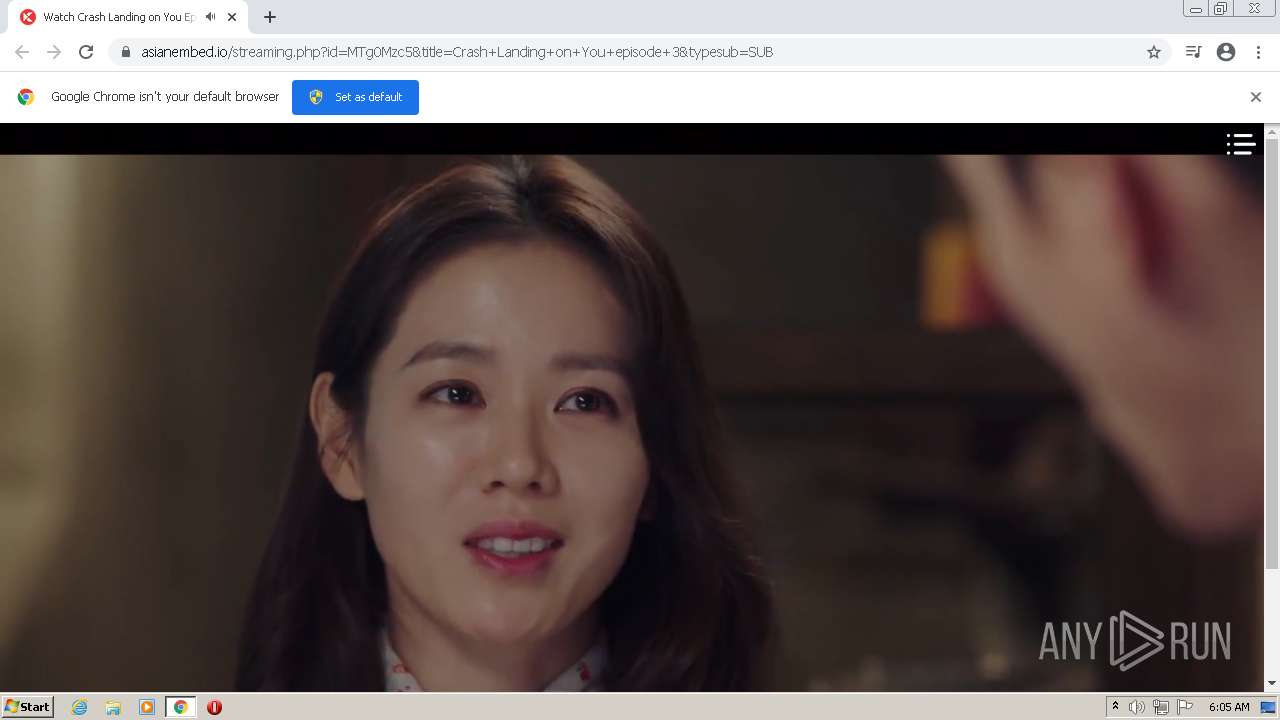
Task: Open the media control button
Action: coord(1193,52)
